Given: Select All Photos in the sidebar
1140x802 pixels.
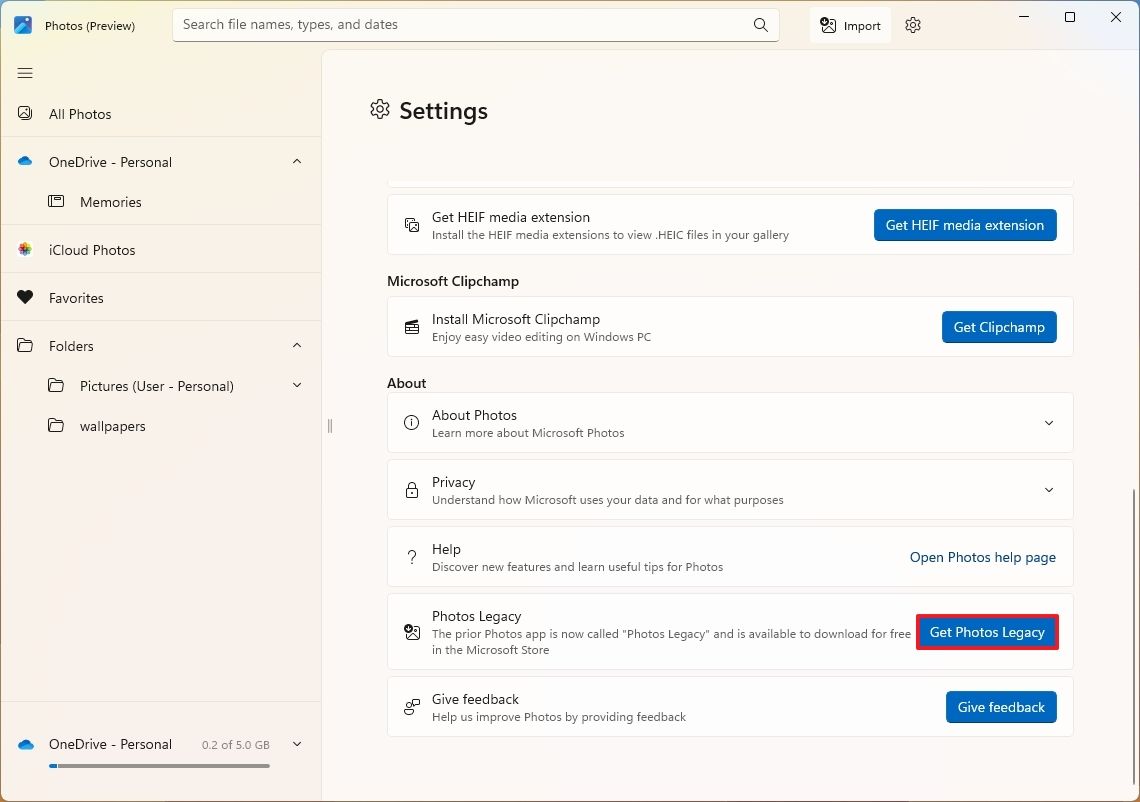Looking at the screenshot, I should coord(80,114).
